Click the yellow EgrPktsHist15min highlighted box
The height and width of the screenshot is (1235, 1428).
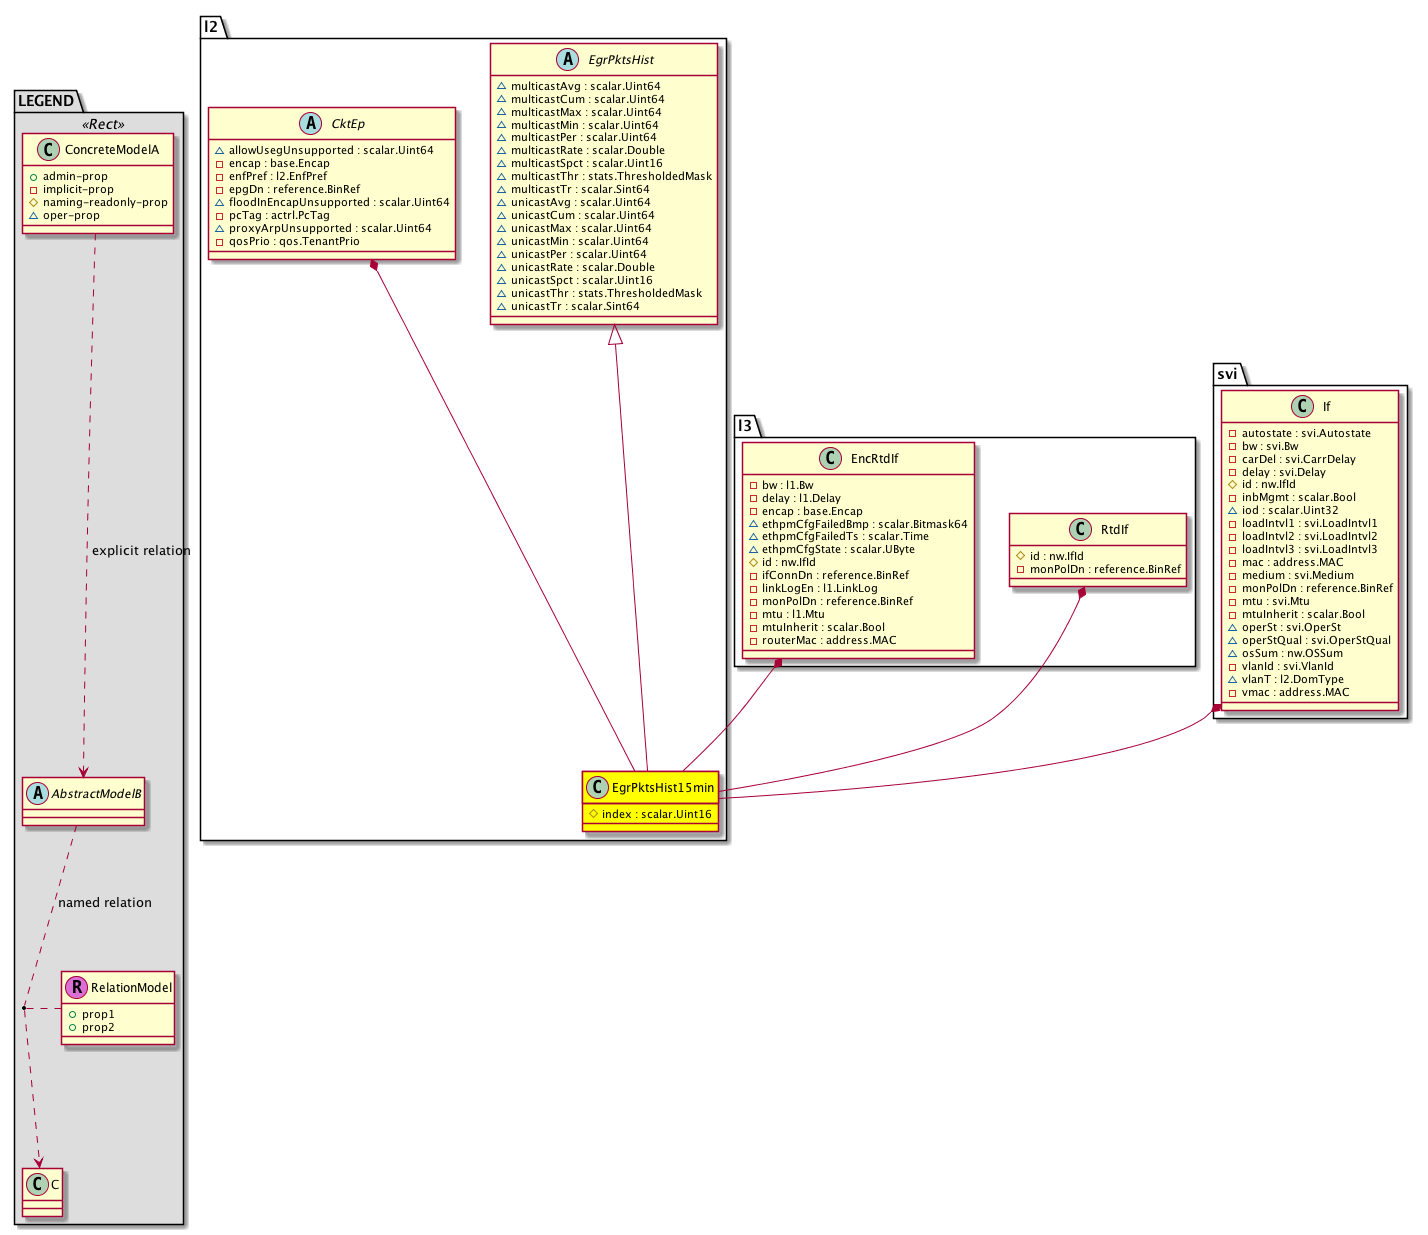pyautogui.click(x=650, y=801)
